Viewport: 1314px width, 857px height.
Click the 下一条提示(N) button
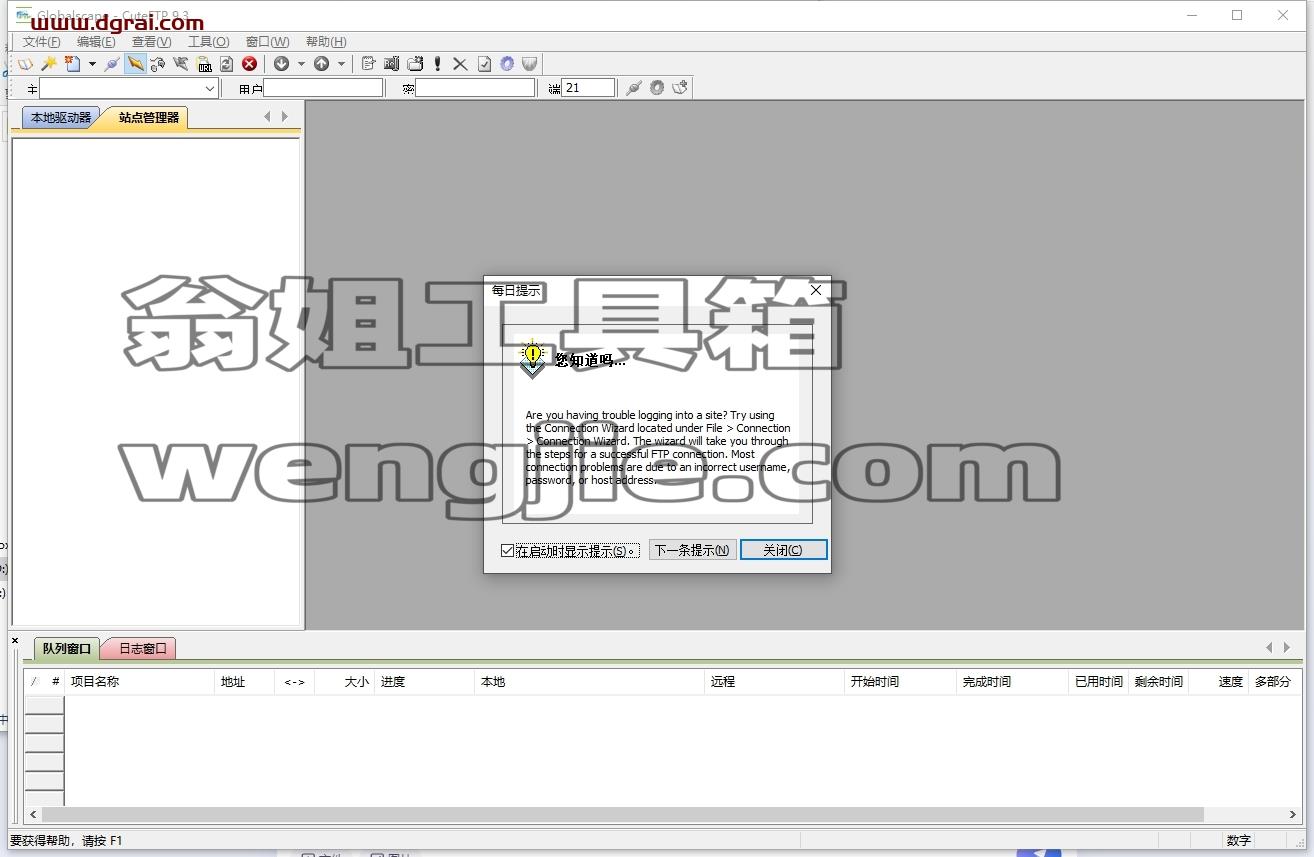[x=692, y=550]
